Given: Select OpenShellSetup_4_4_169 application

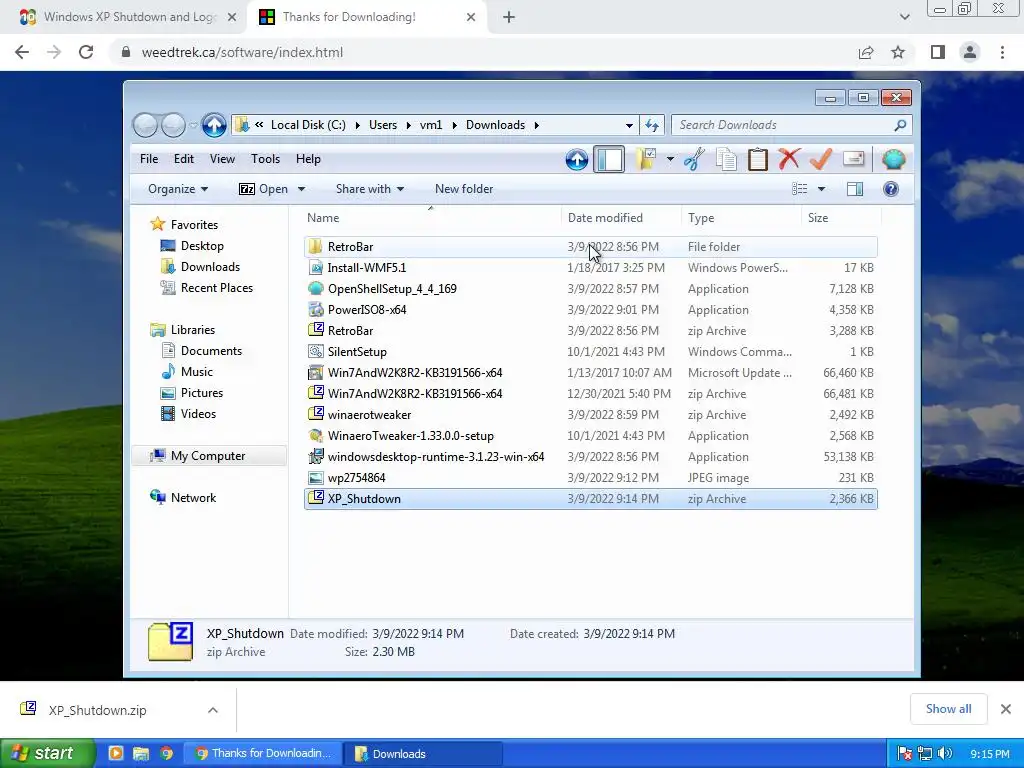Looking at the screenshot, I should point(590,289).
